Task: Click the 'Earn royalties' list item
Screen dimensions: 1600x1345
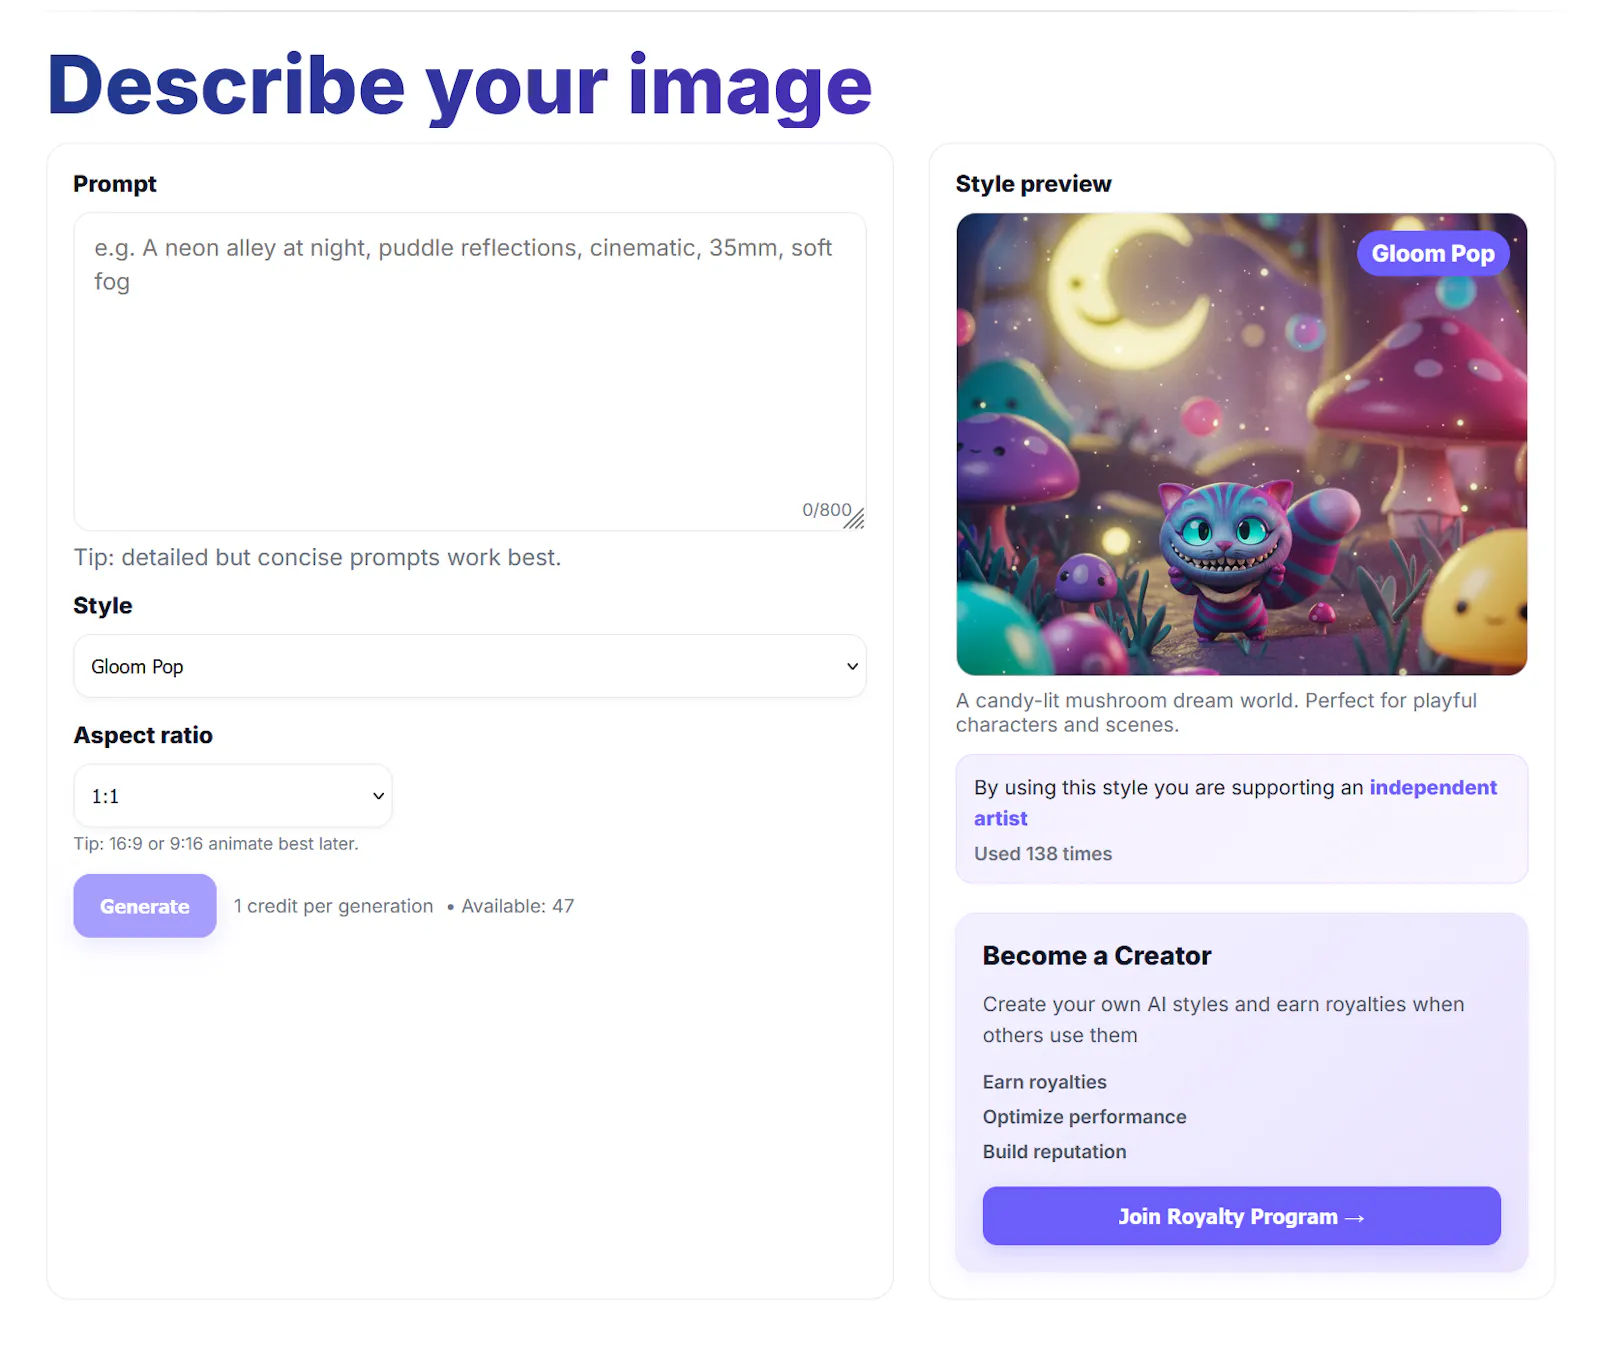Action: point(1044,1082)
